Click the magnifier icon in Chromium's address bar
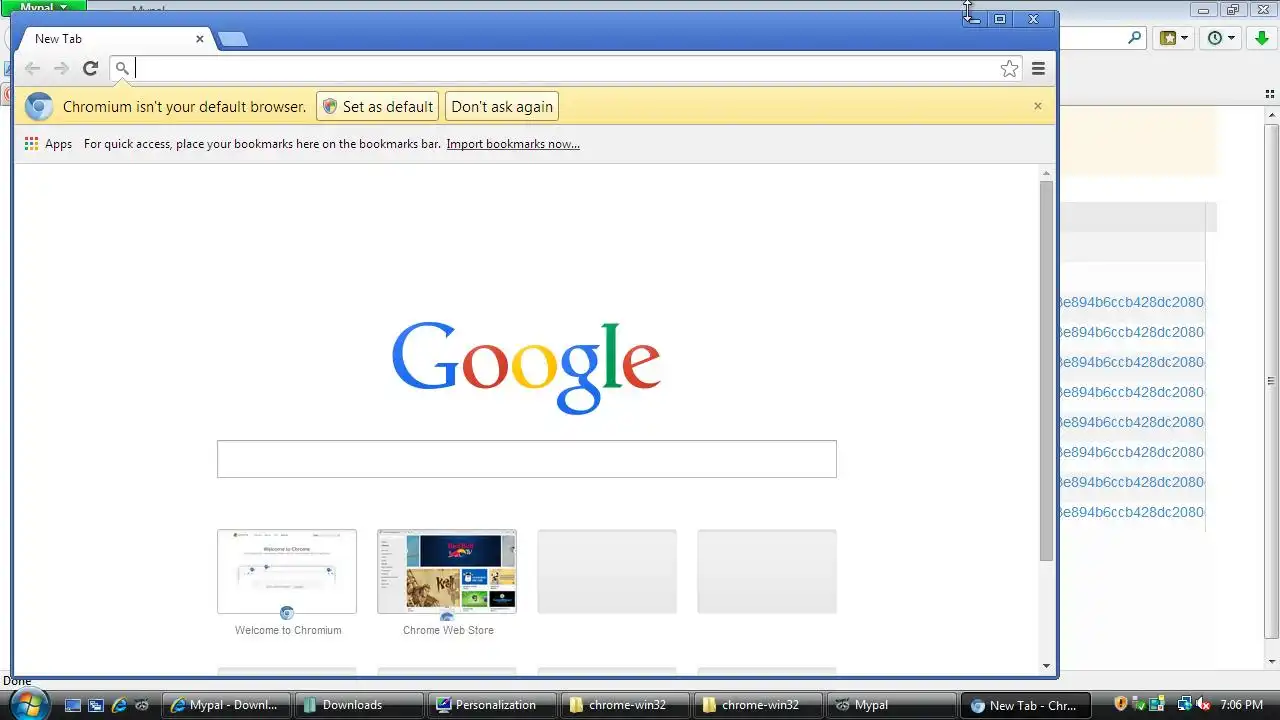1280x720 pixels. click(122, 69)
